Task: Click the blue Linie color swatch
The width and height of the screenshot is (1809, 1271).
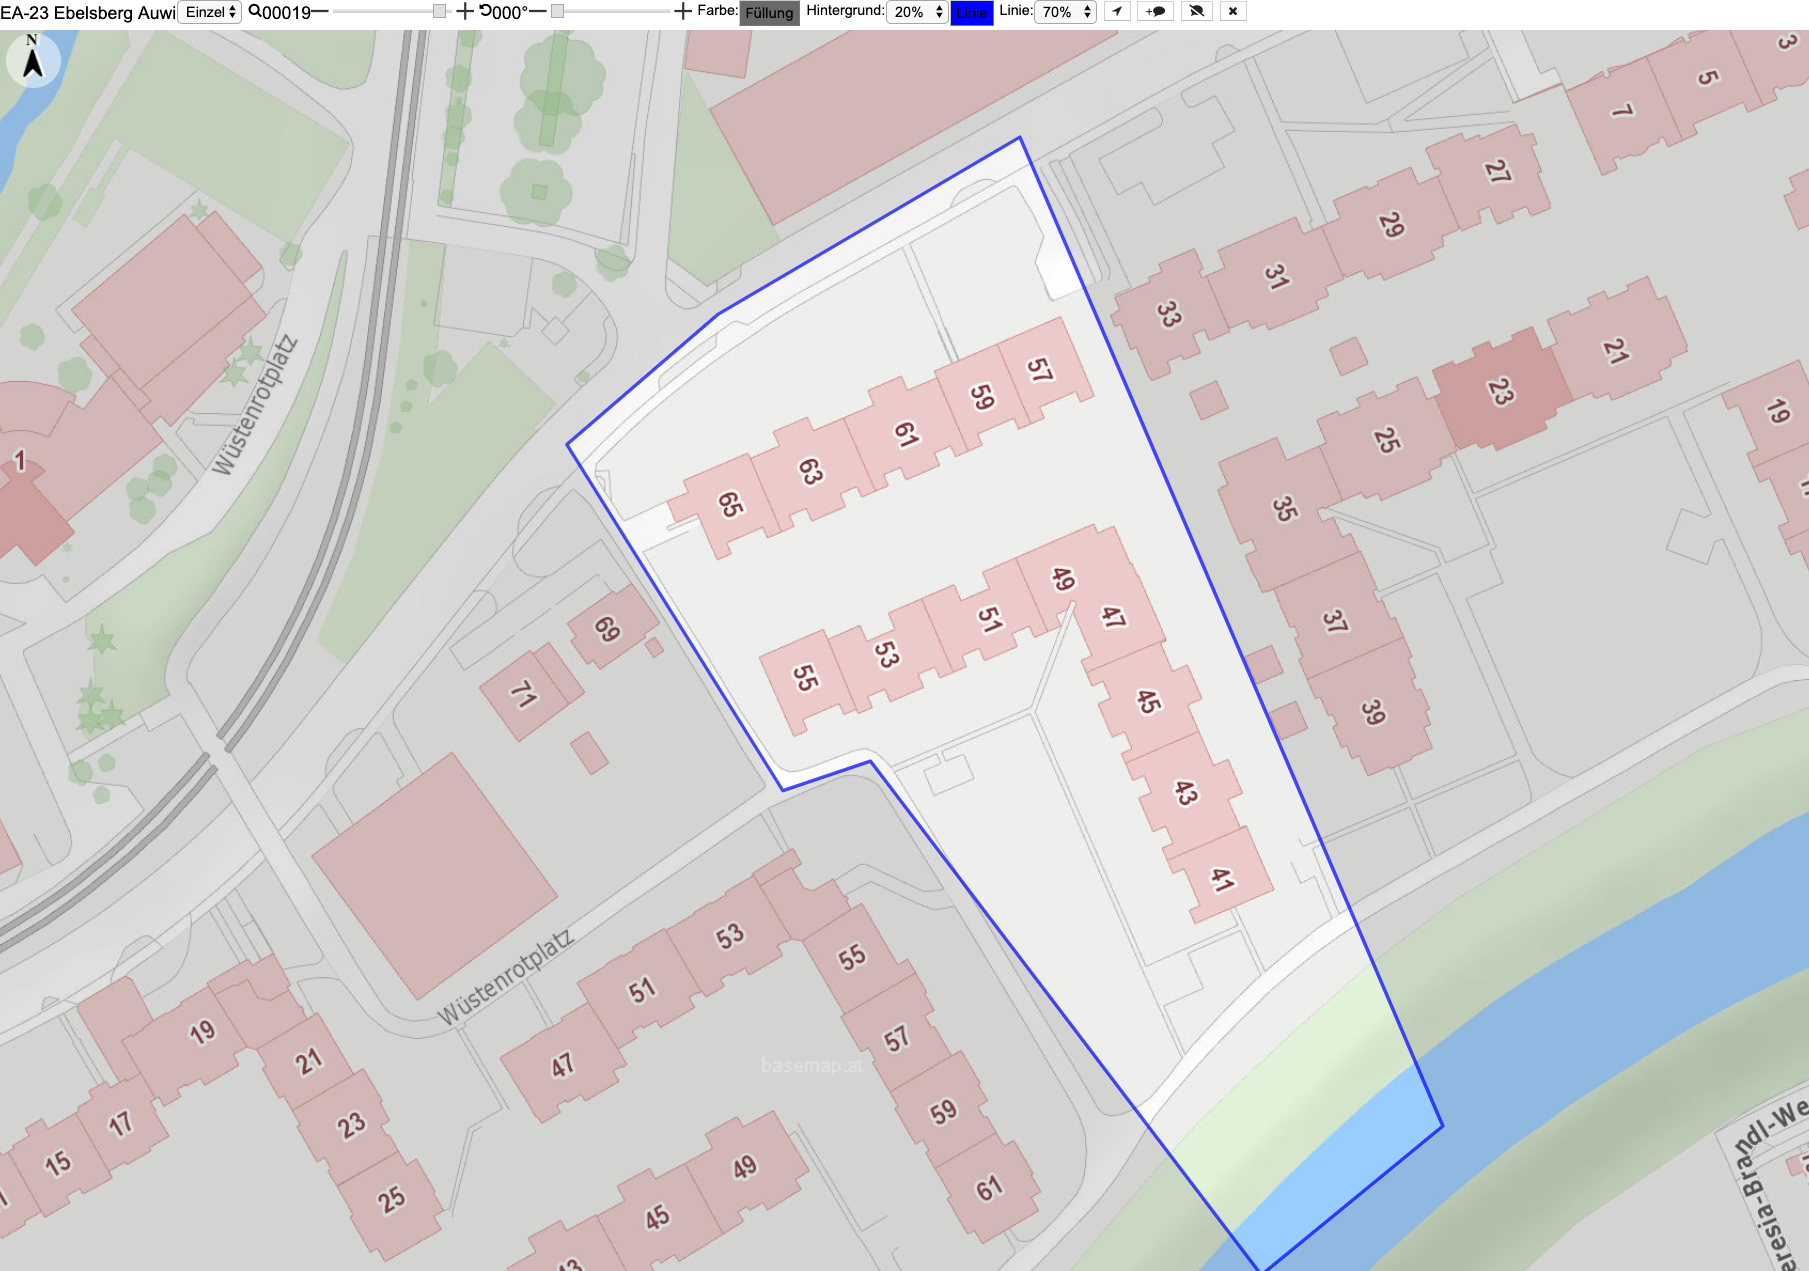Action: pos(971,13)
